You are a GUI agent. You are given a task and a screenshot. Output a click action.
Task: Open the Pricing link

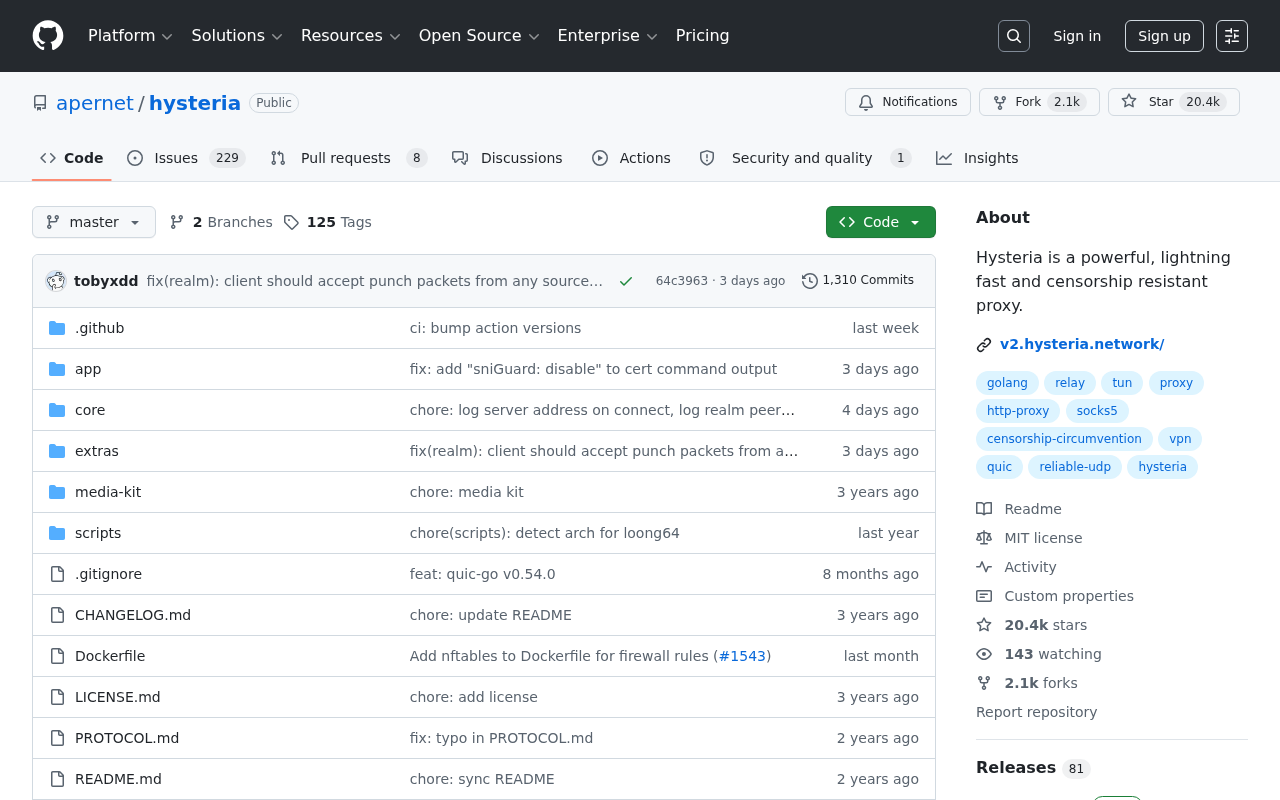[x=702, y=36]
